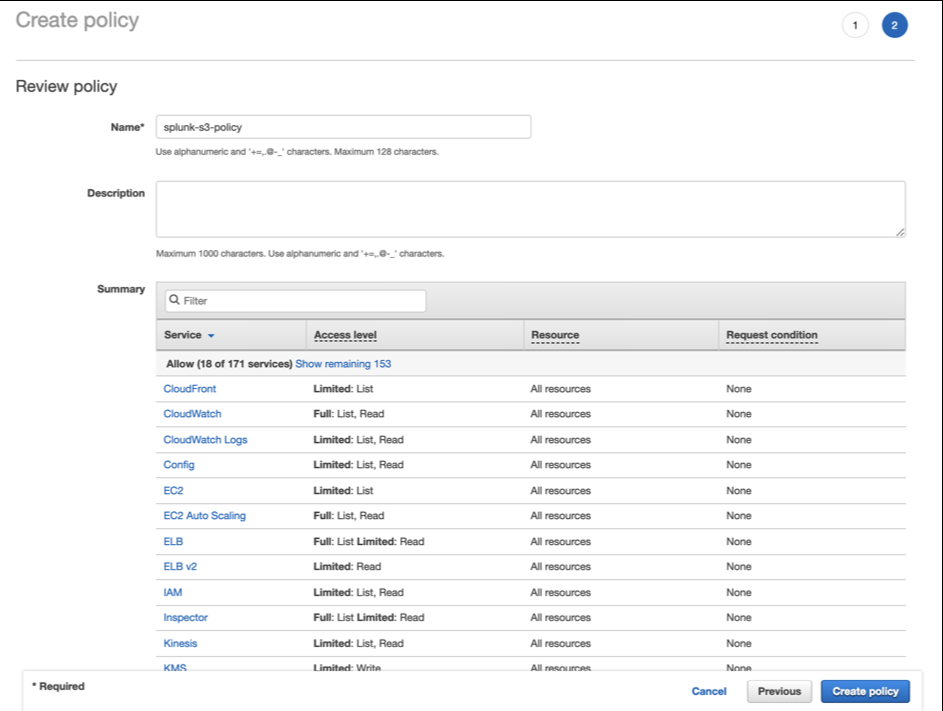The height and width of the screenshot is (711, 943).
Task: Open the Kinesis service link
Action: pos(180,643)
